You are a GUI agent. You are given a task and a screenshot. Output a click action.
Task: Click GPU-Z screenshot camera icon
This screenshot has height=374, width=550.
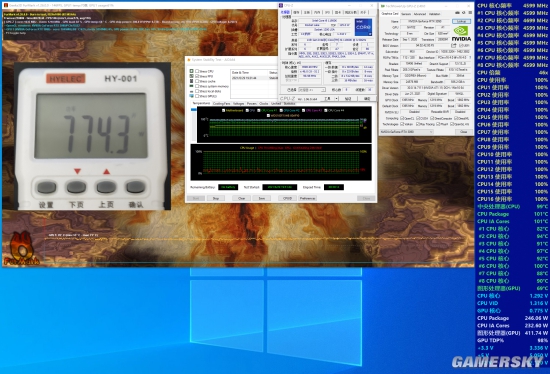click(x=457, y=13)
